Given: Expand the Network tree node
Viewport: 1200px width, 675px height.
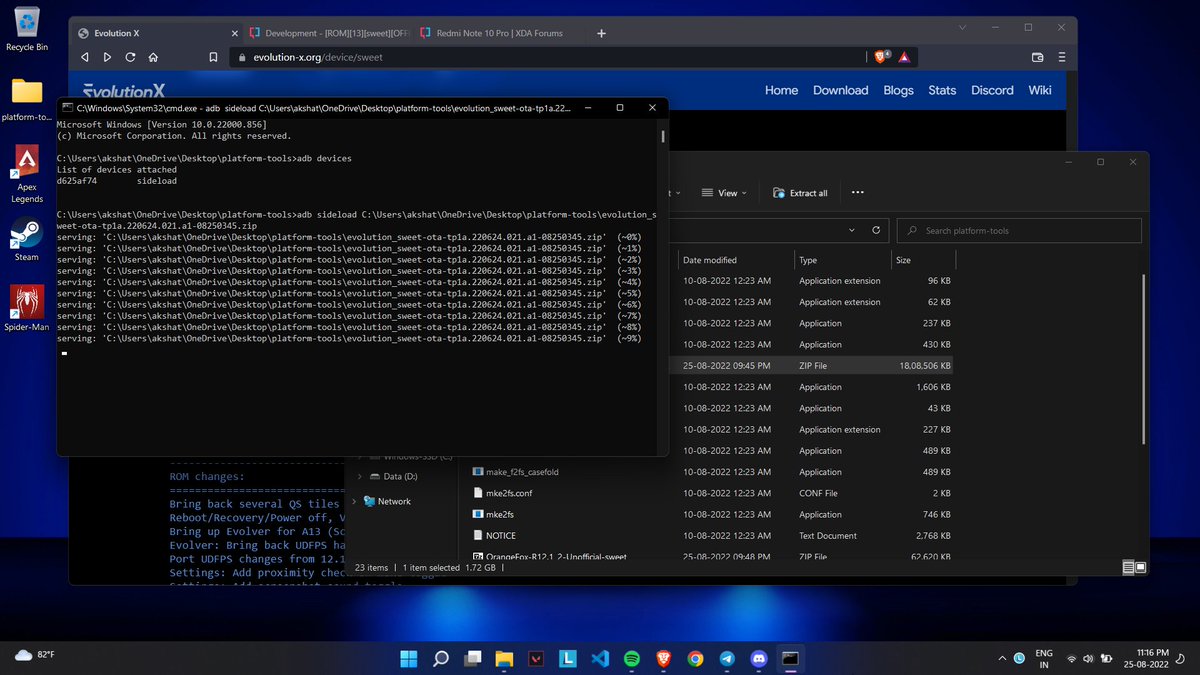Looking at the screenshot, I should [354, 501].
